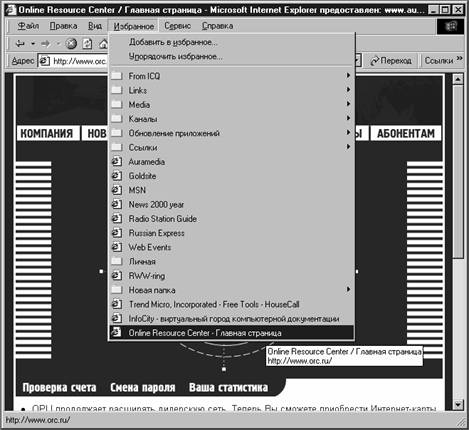Open the Каналы favorites folder
This screenshot has width=469, height=430.
click(x=143, y=119)
